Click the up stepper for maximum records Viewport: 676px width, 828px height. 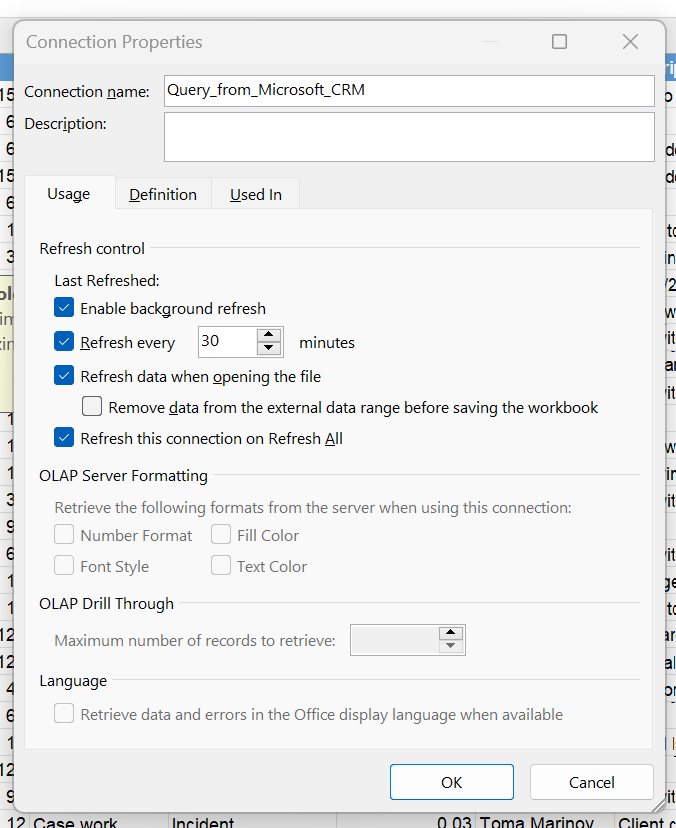pos(450,634)
